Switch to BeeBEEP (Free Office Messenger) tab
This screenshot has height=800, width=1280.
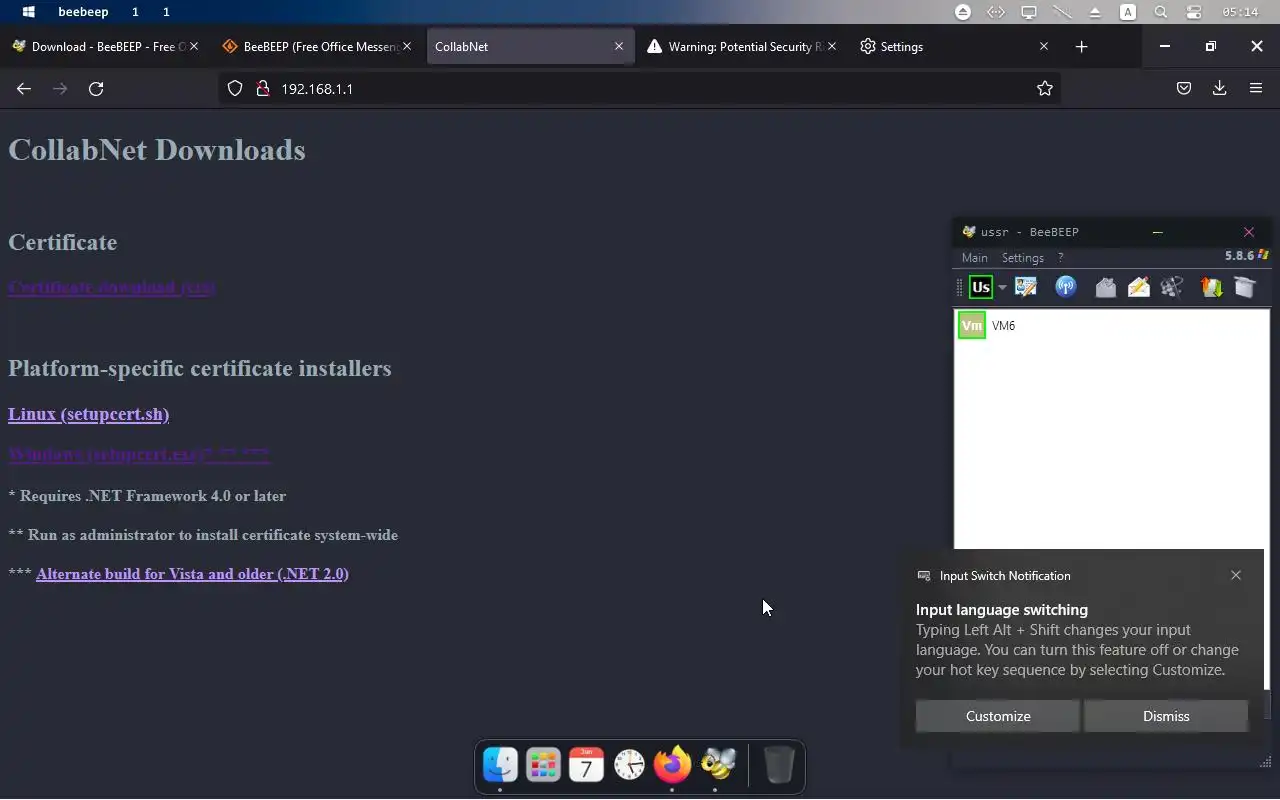click(315, 47)
